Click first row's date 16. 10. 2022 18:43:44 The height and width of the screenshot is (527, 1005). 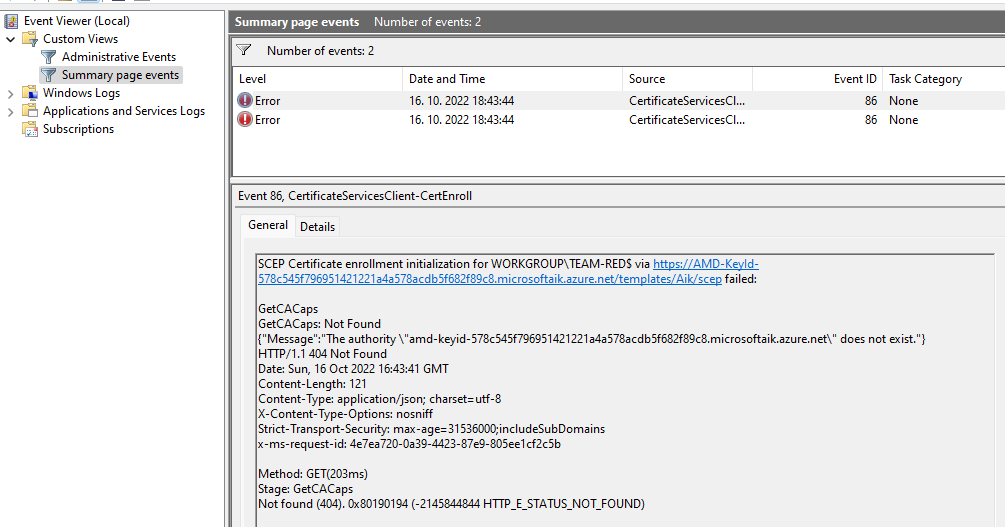point(461,101)
